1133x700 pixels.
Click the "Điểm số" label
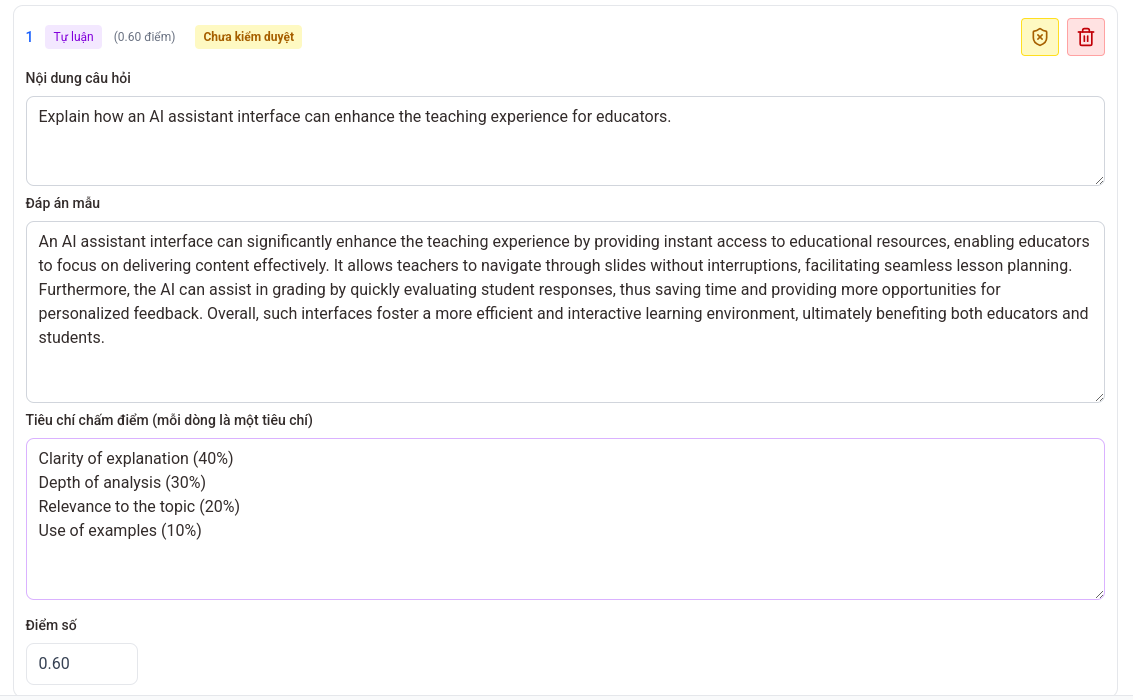(x=52, y=625)
